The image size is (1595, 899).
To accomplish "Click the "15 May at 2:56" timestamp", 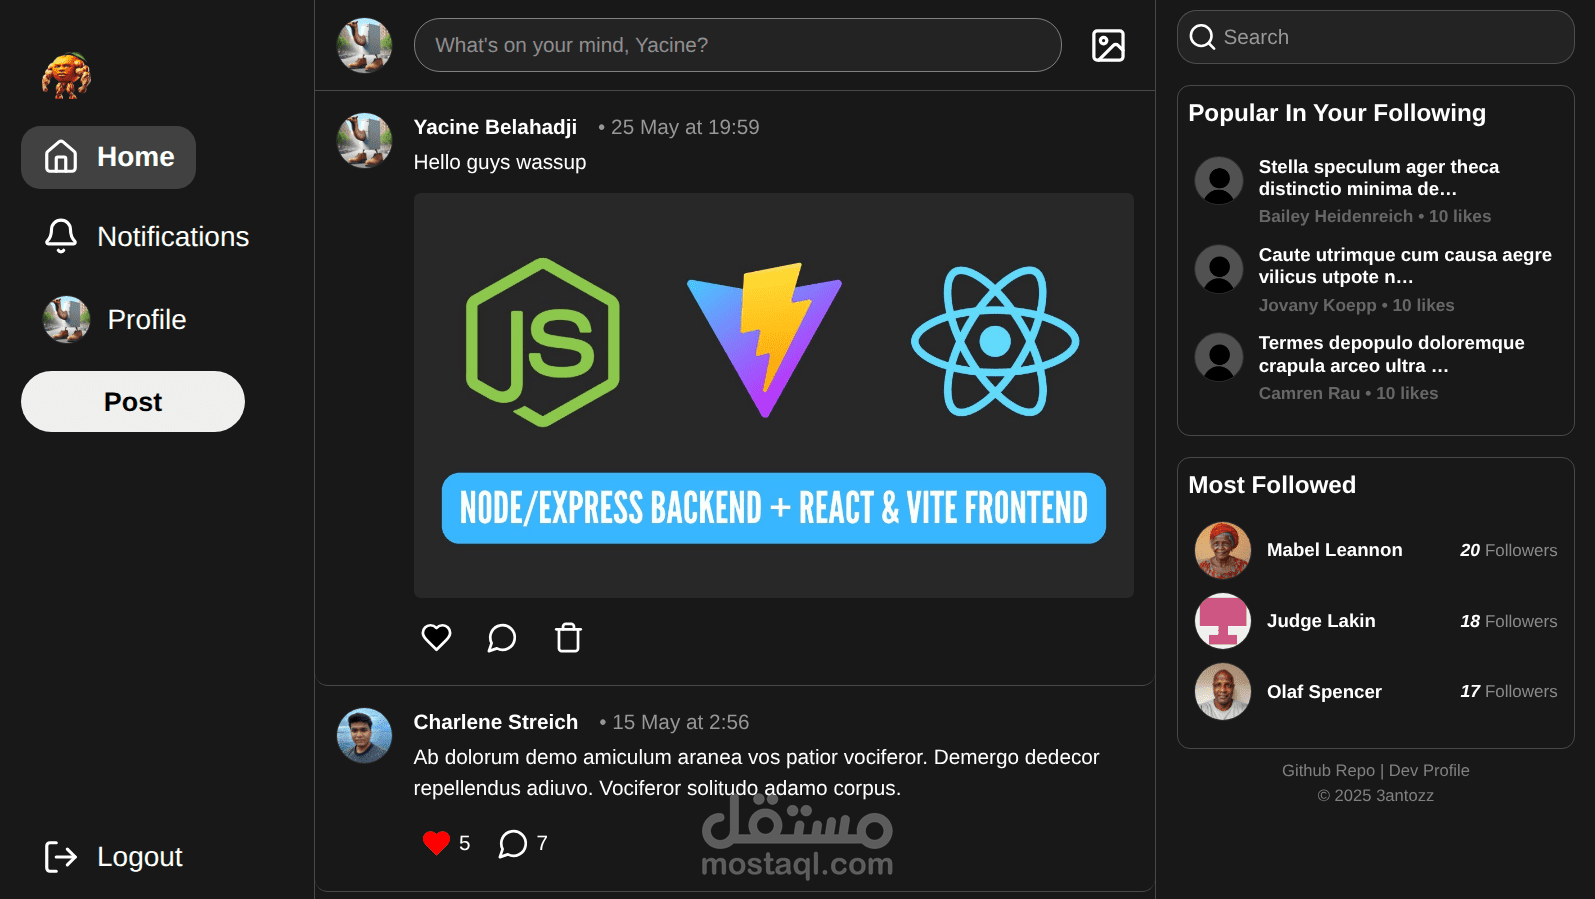I will tap(680, 722).
